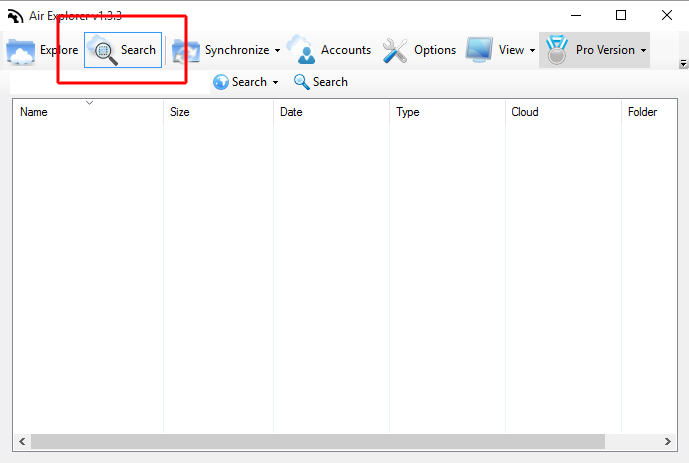Expand the Pro Version dropdown arrow
The width and height of the screenshot is (689, 463).
pos(643,51)
